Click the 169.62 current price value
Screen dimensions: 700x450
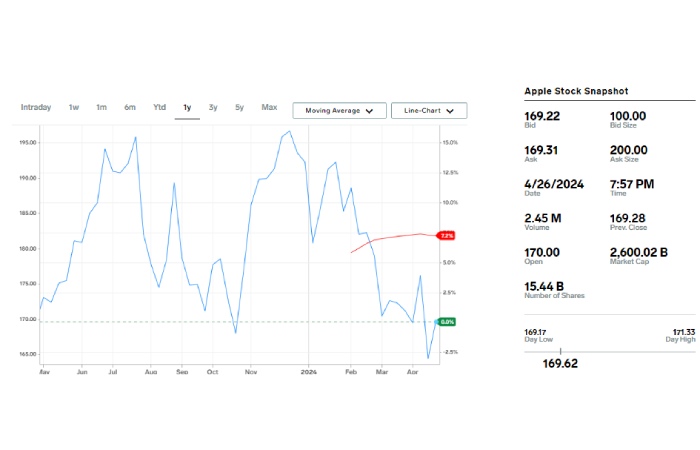(560, 363)
